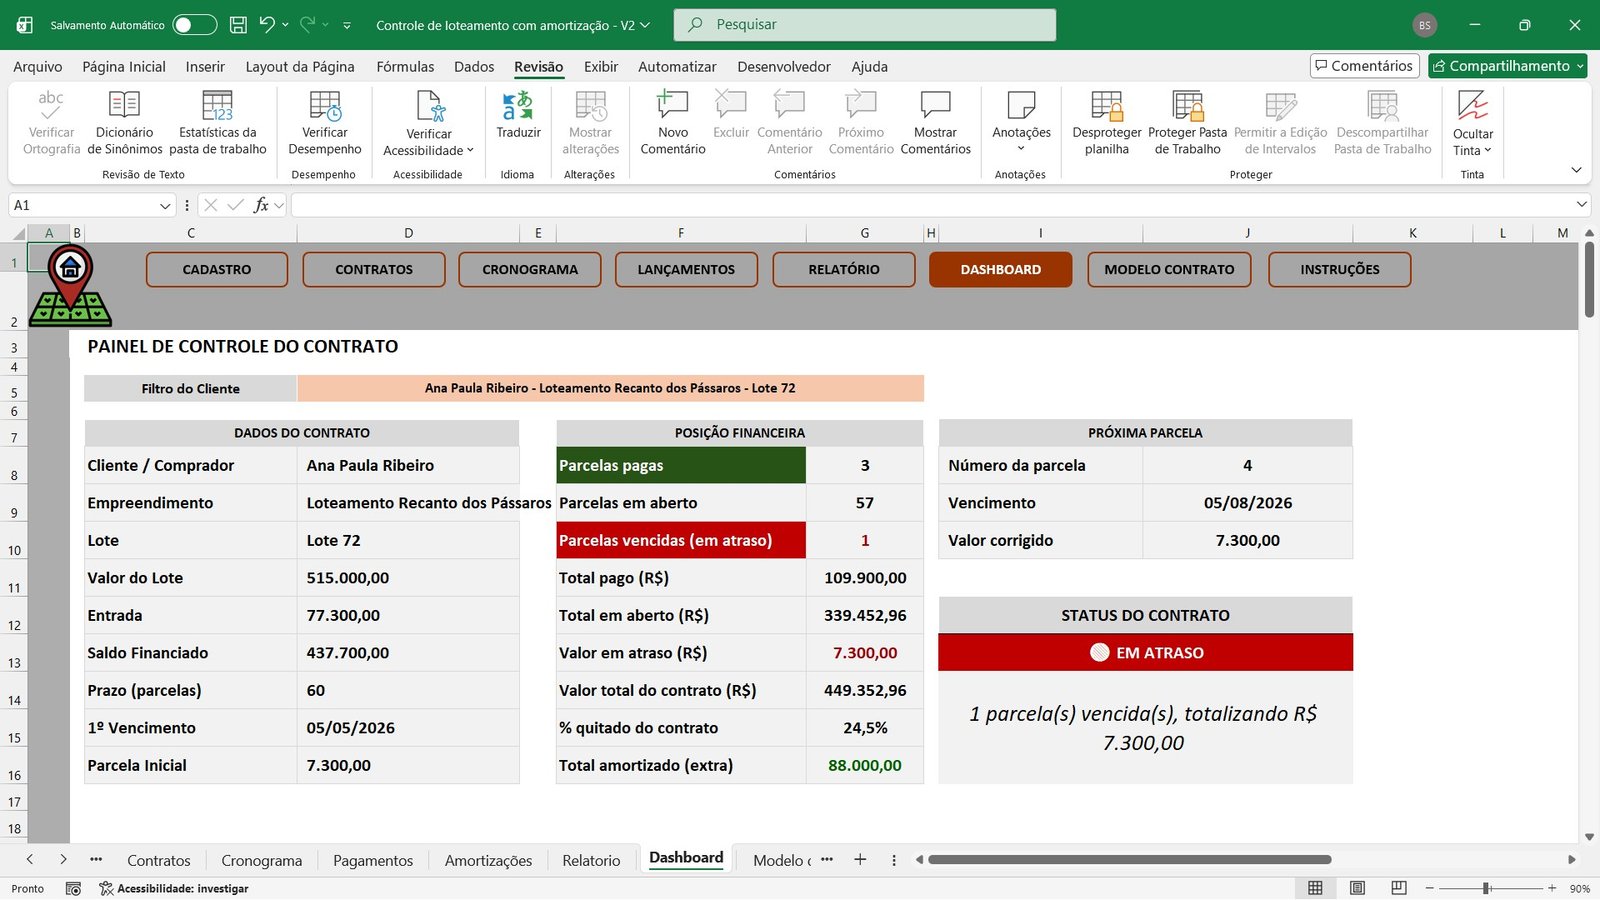
Task: Select the Relatorio sheet tab
Action: 591,860
